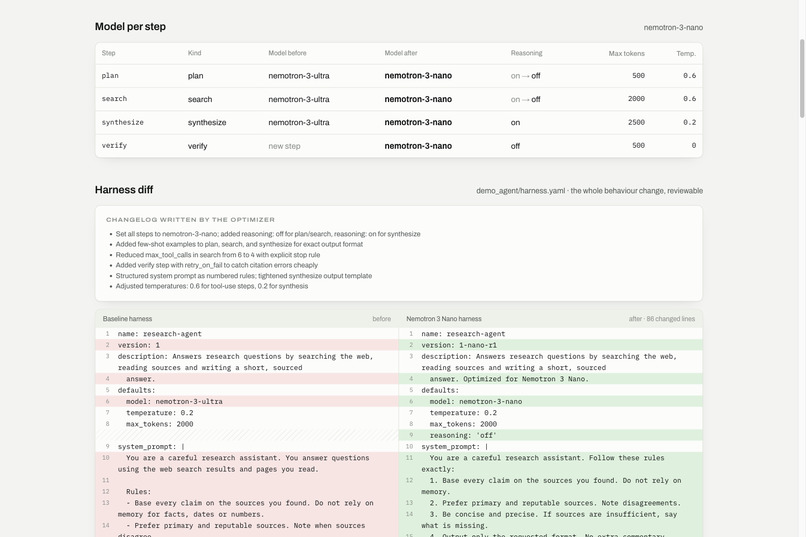Click removed line 'Rules:' in baseline pane
Viewport: 806px width, 537px height.
(x=247, y=492)
